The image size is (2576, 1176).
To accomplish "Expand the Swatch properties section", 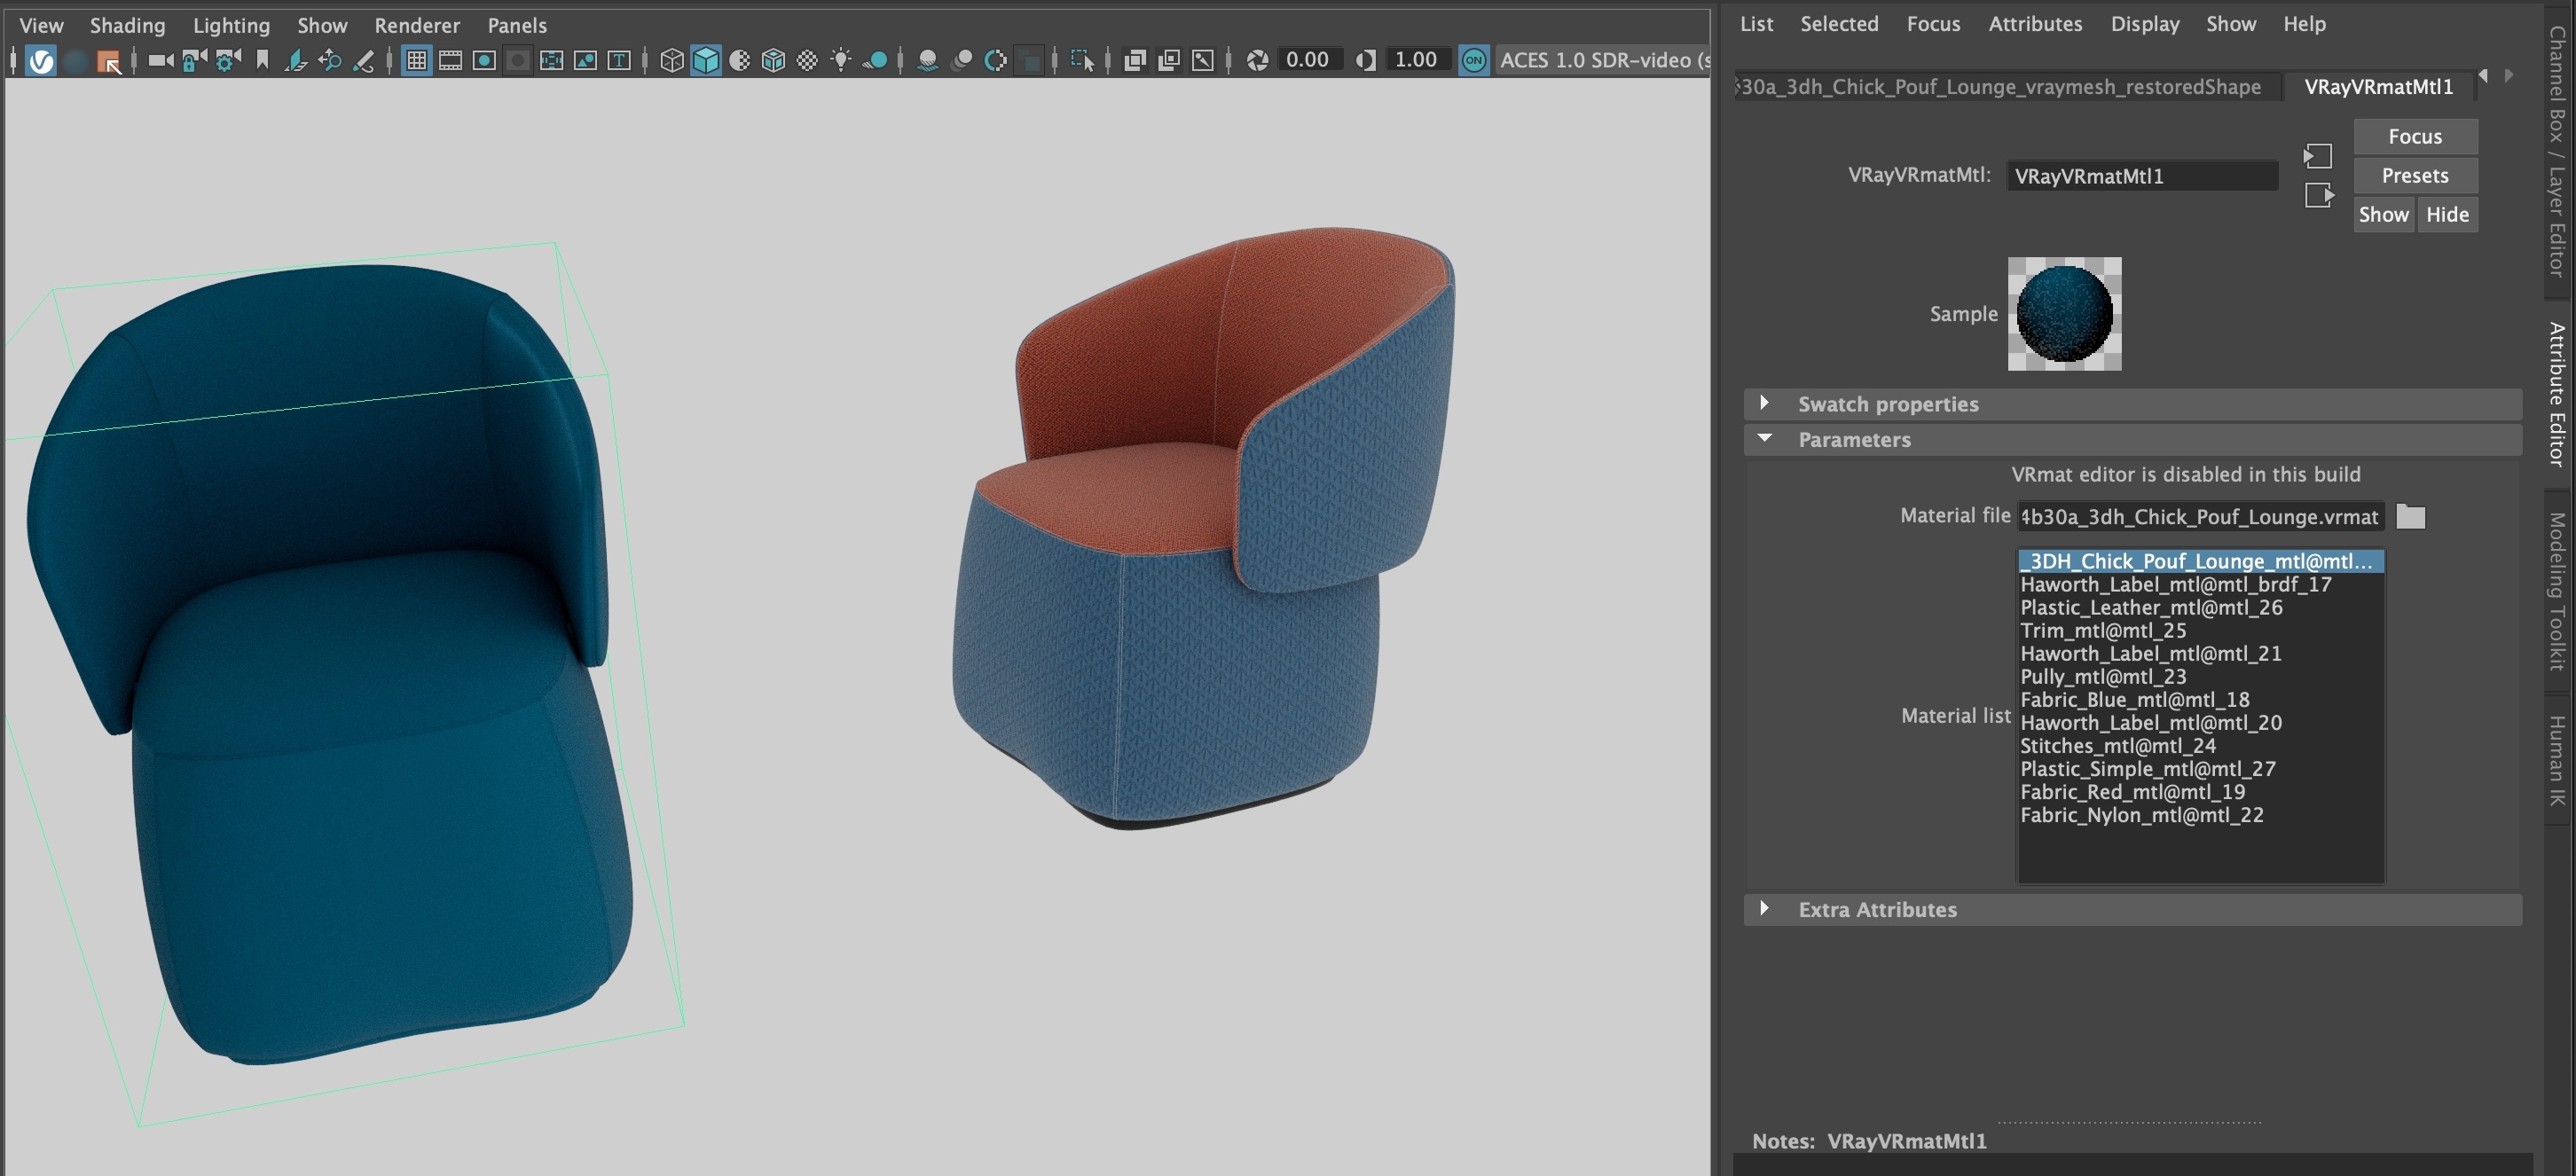I will click(2132, 404).
